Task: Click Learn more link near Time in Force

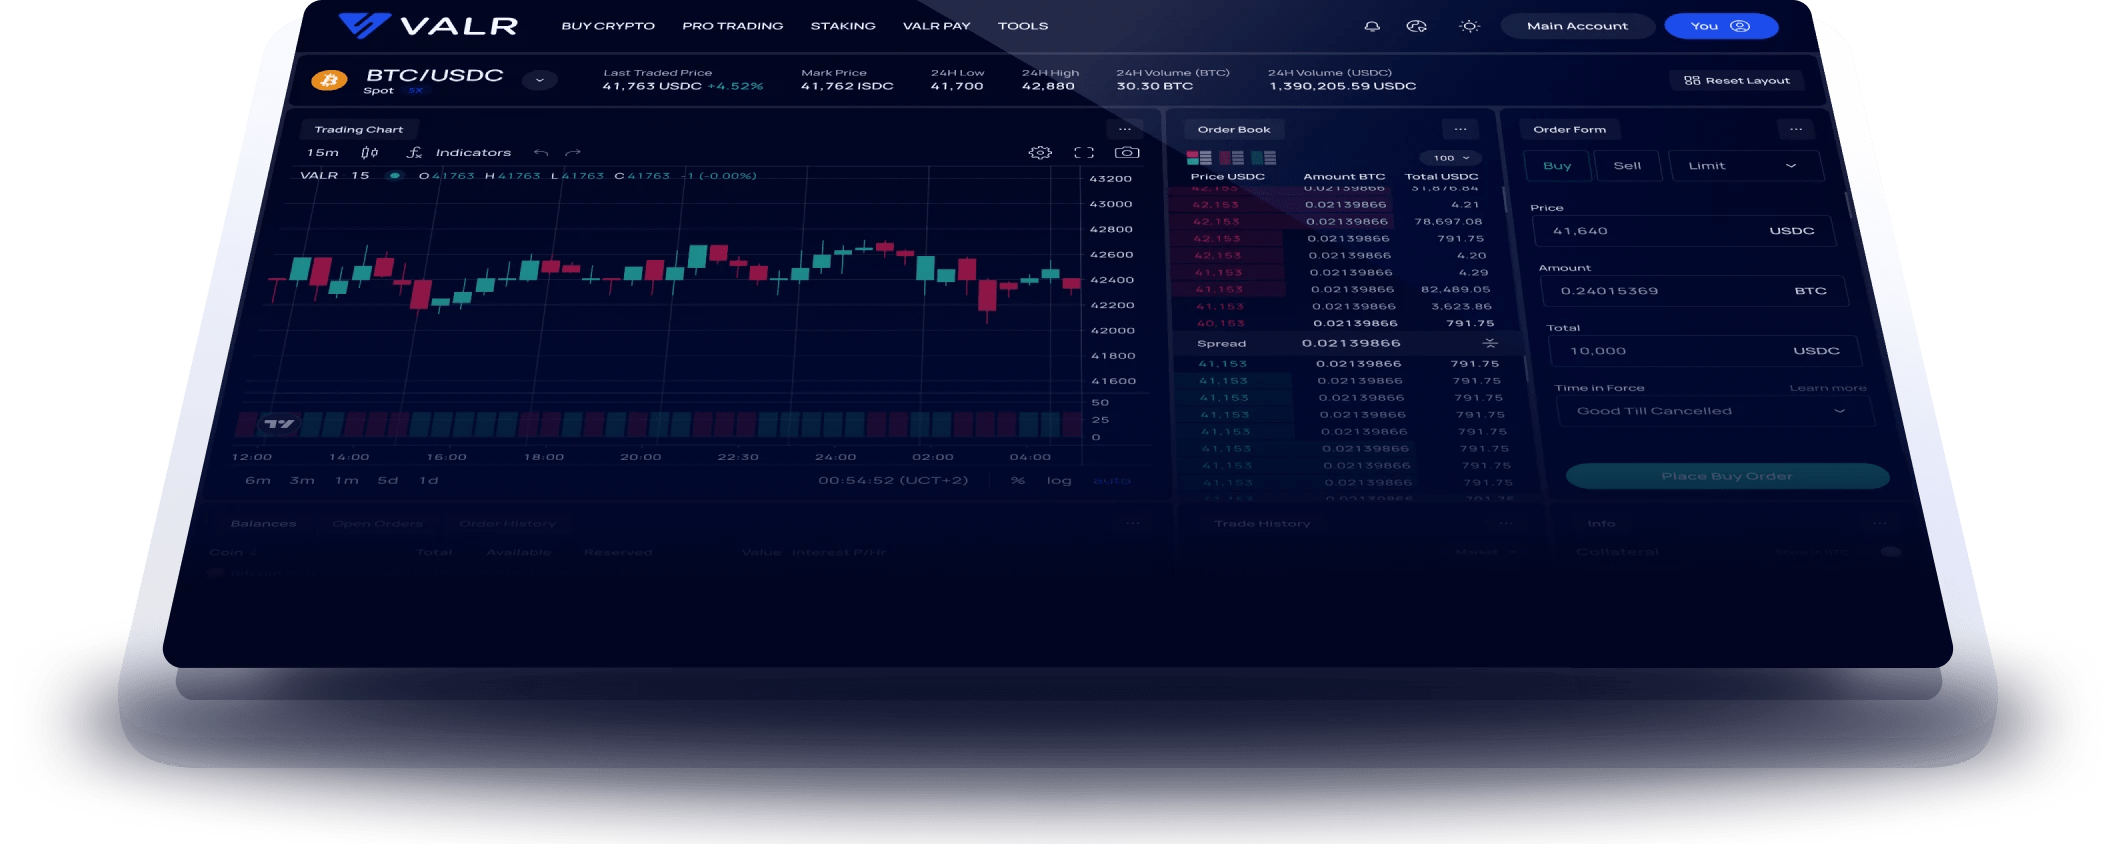Action: click(x=1828, y=388)
